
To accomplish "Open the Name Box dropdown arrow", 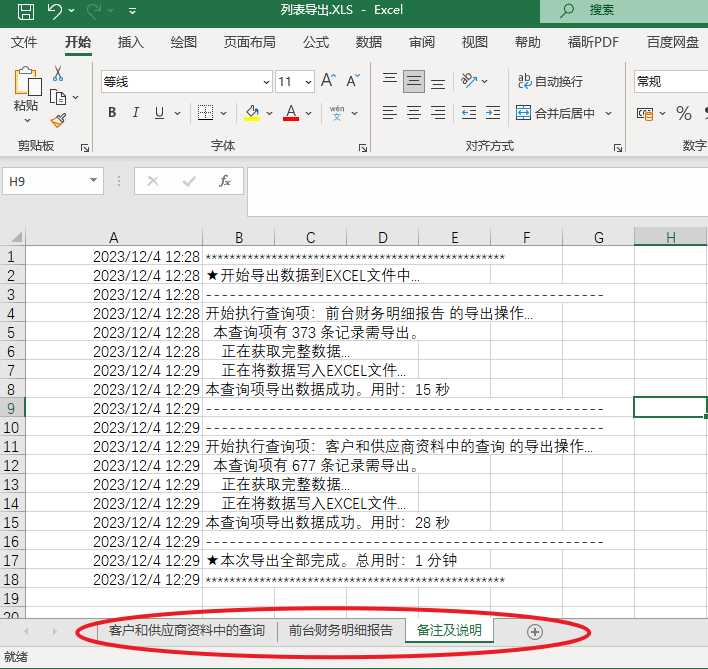I will click(x=94, y=181).
